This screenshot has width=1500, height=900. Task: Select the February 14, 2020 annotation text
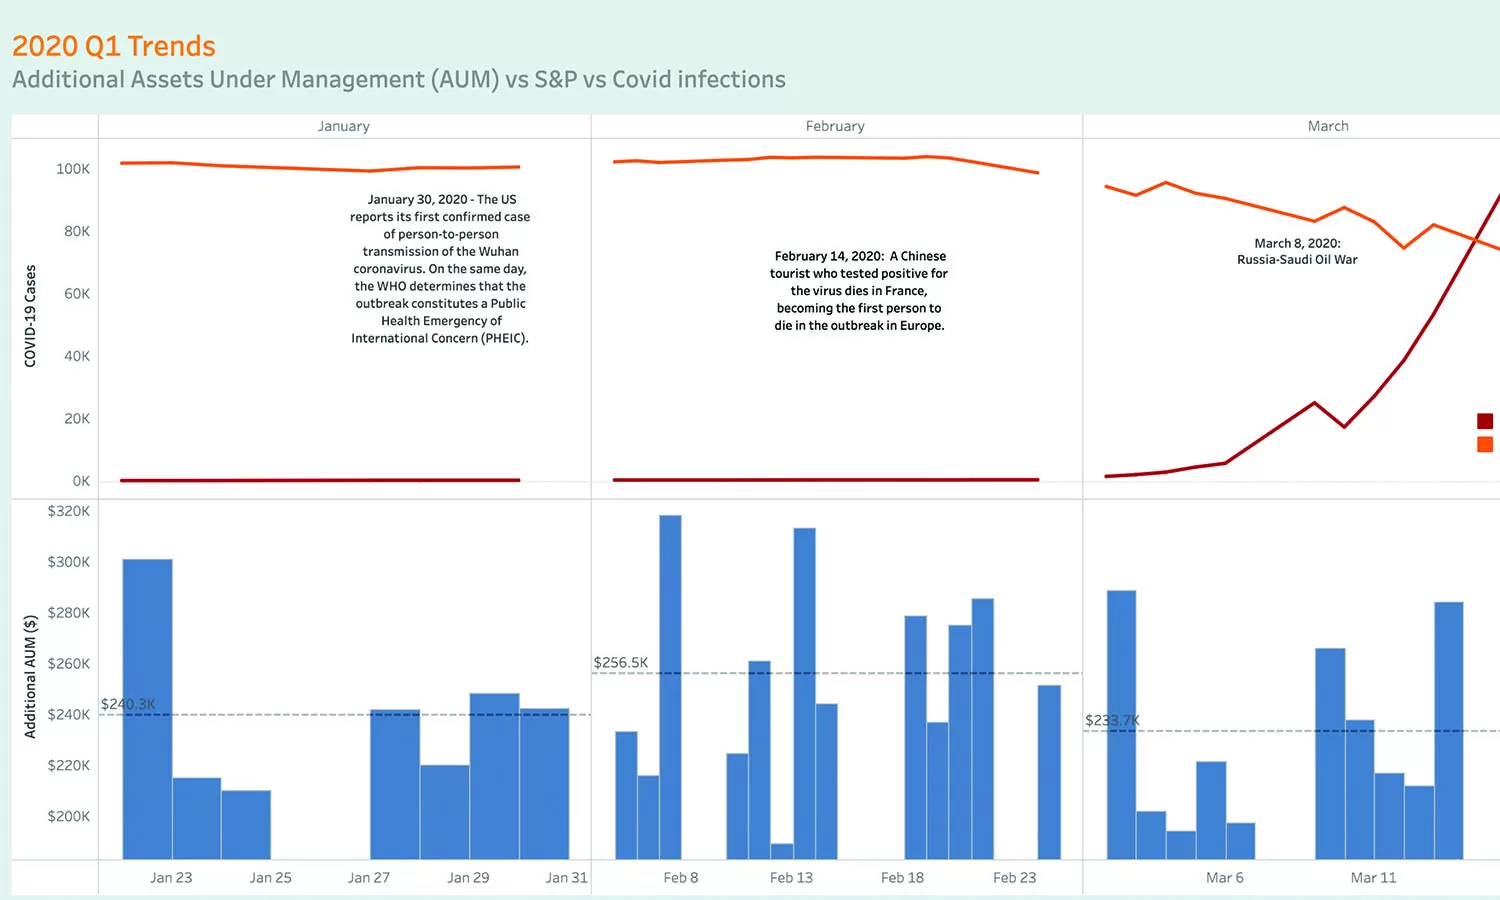coord(859,291)
